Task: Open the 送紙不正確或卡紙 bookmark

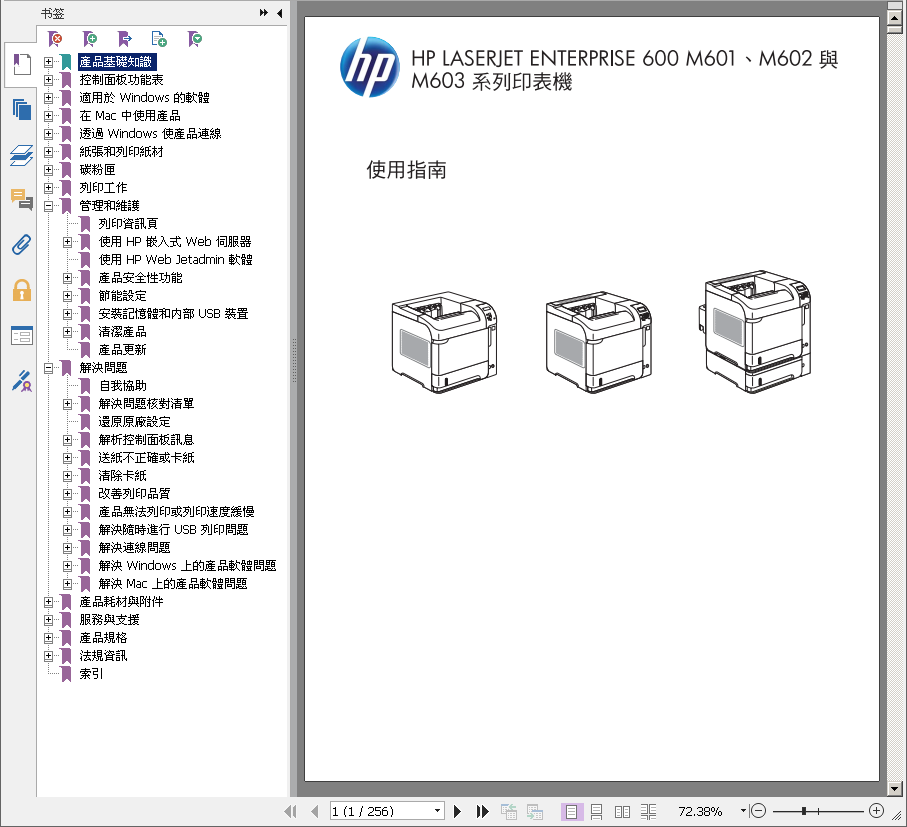Action: (146, 458)
